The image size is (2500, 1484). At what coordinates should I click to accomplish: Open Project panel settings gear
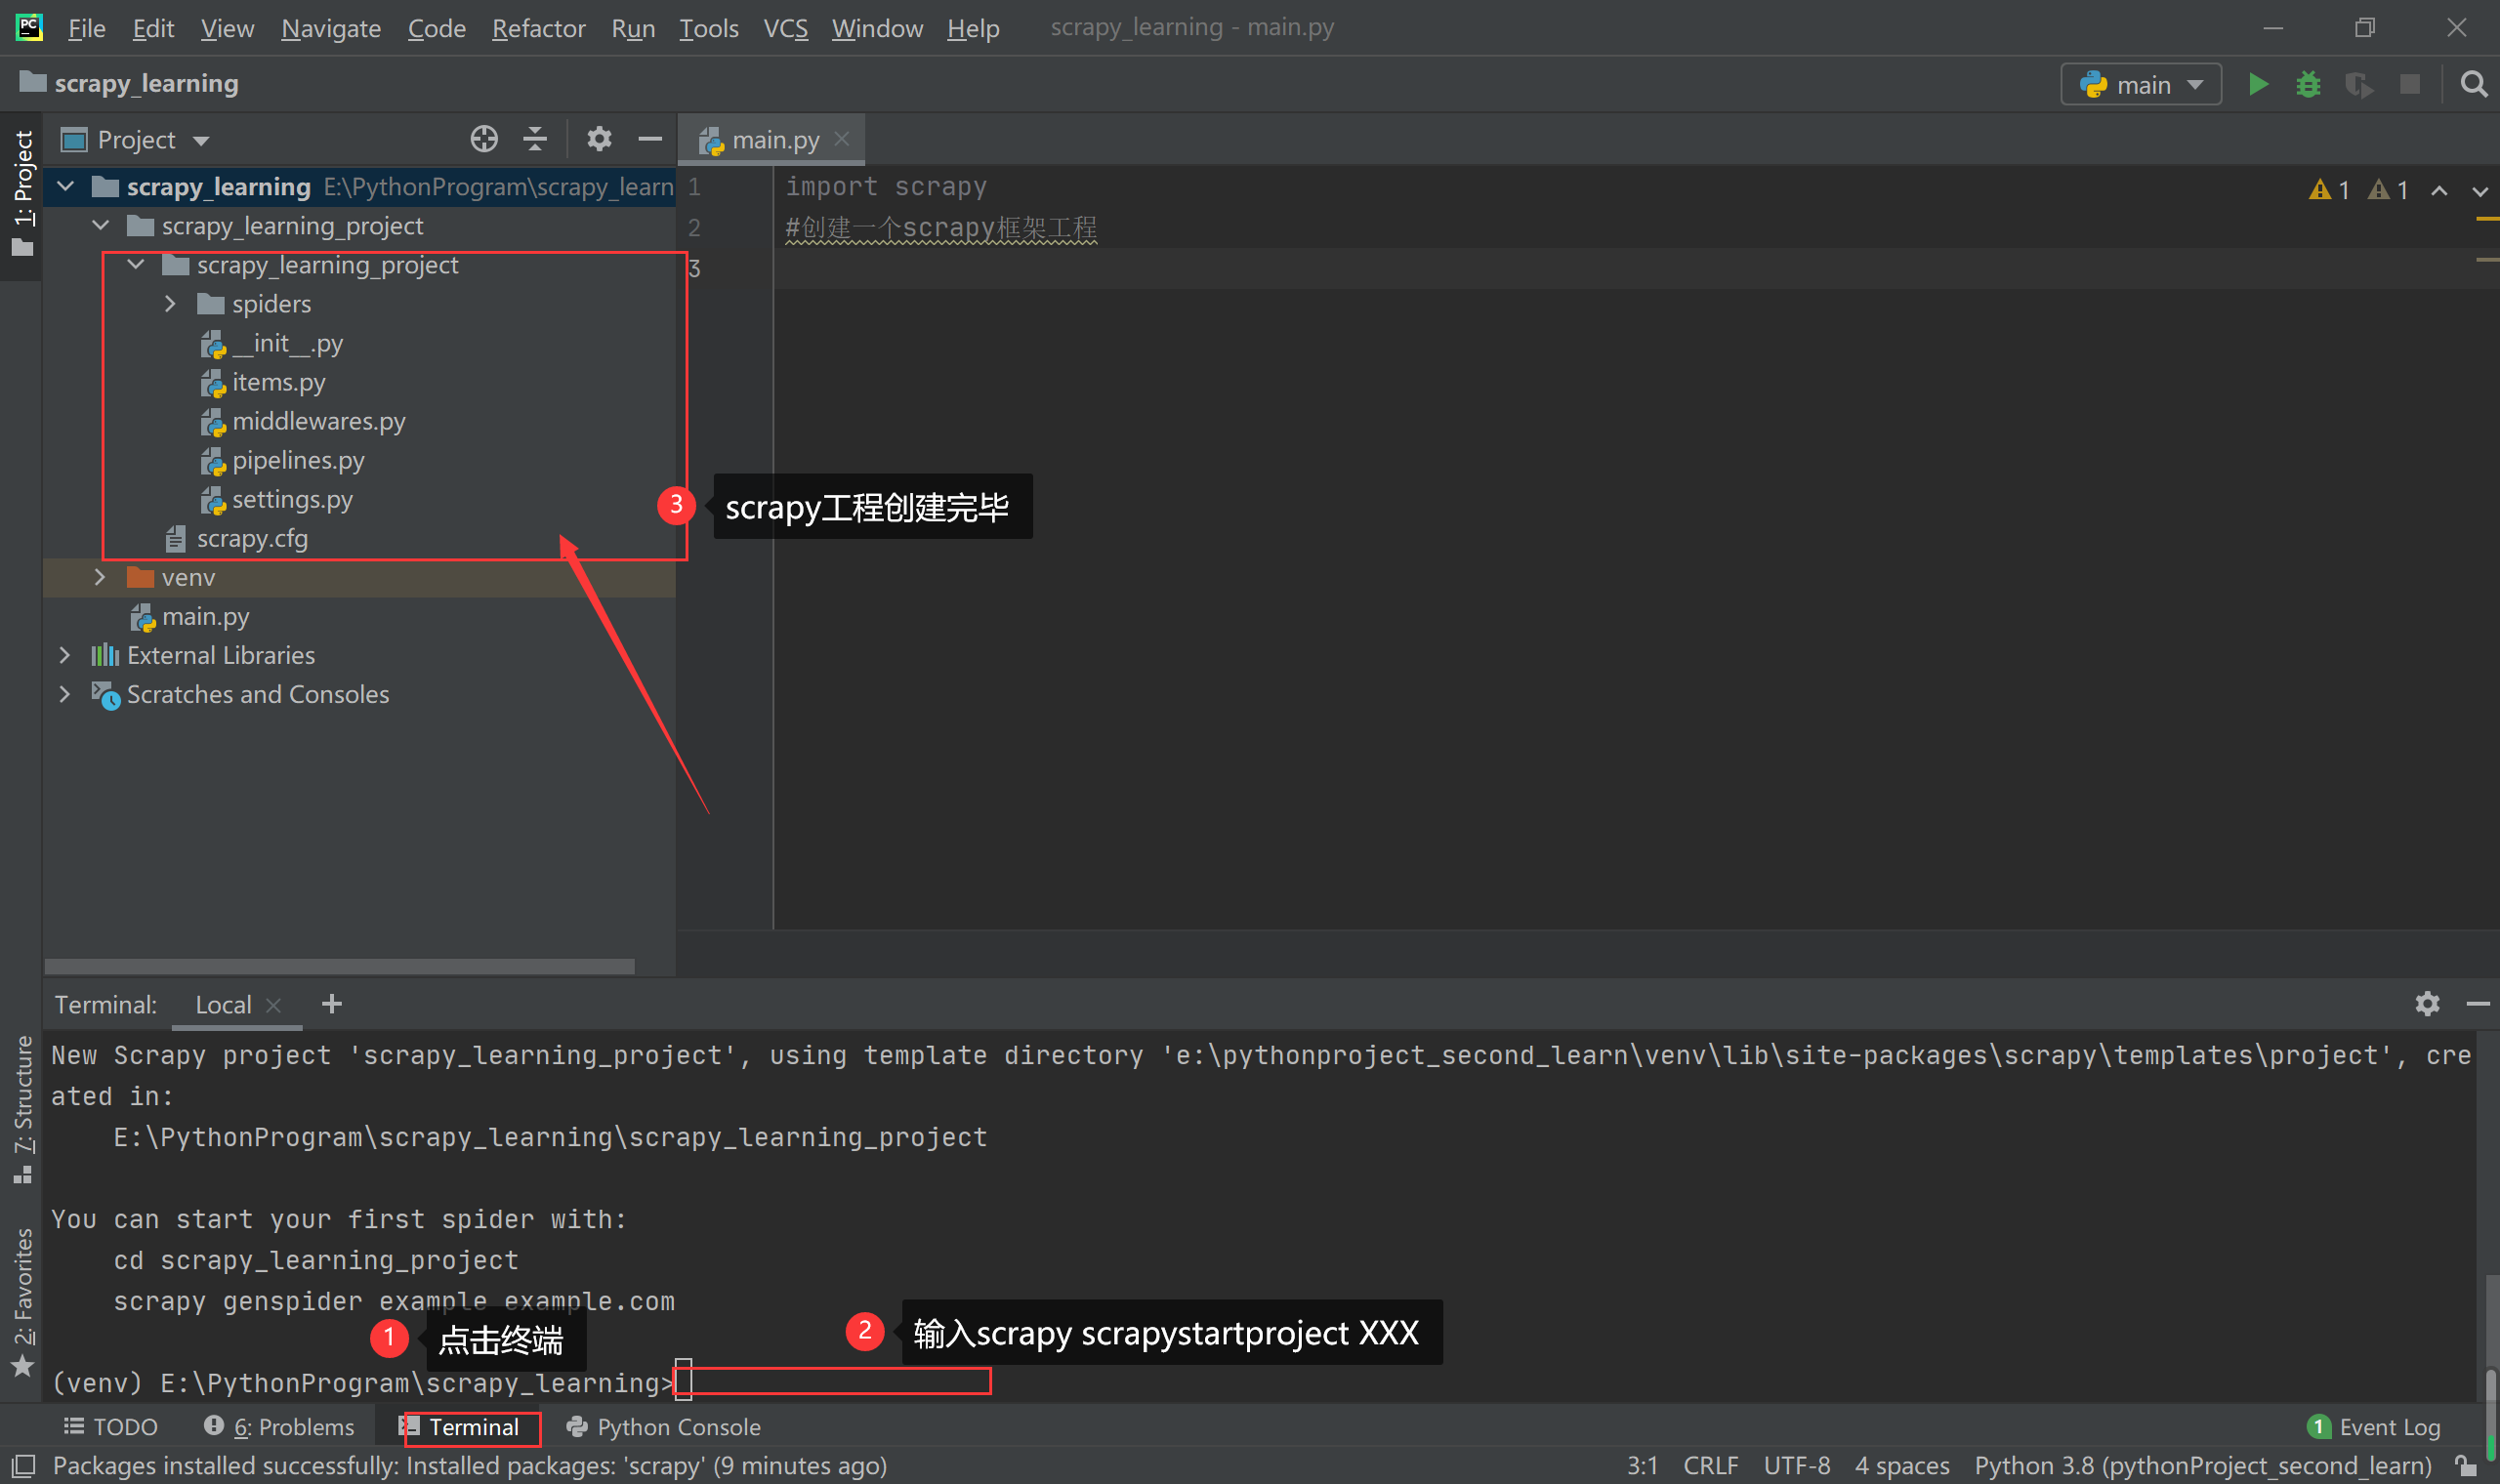coord(598,139)
